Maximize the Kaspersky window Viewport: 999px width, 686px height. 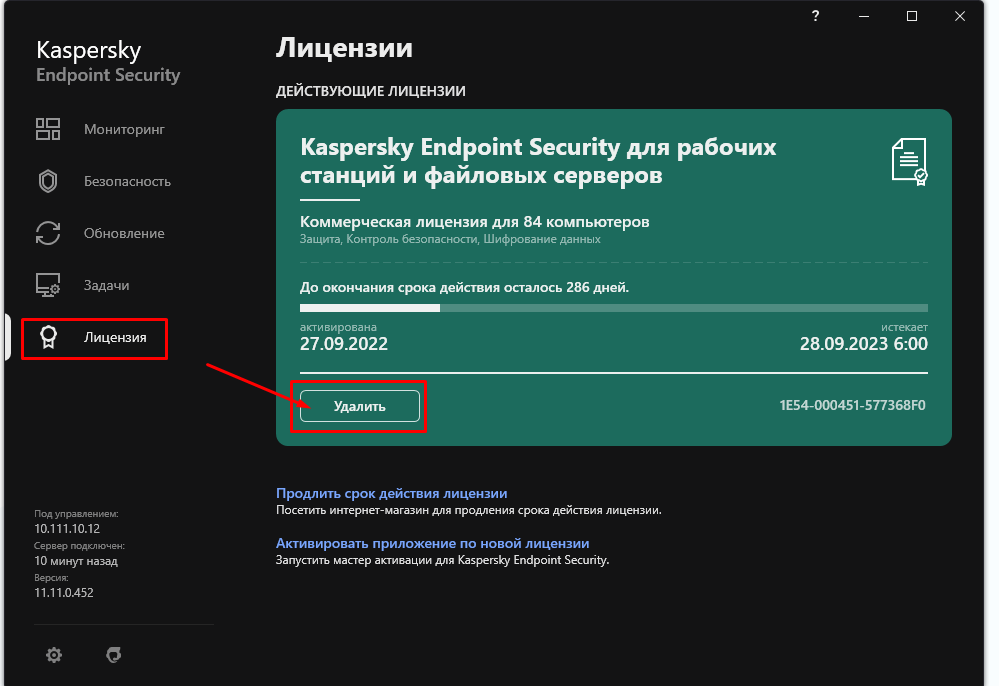[912, 16]
